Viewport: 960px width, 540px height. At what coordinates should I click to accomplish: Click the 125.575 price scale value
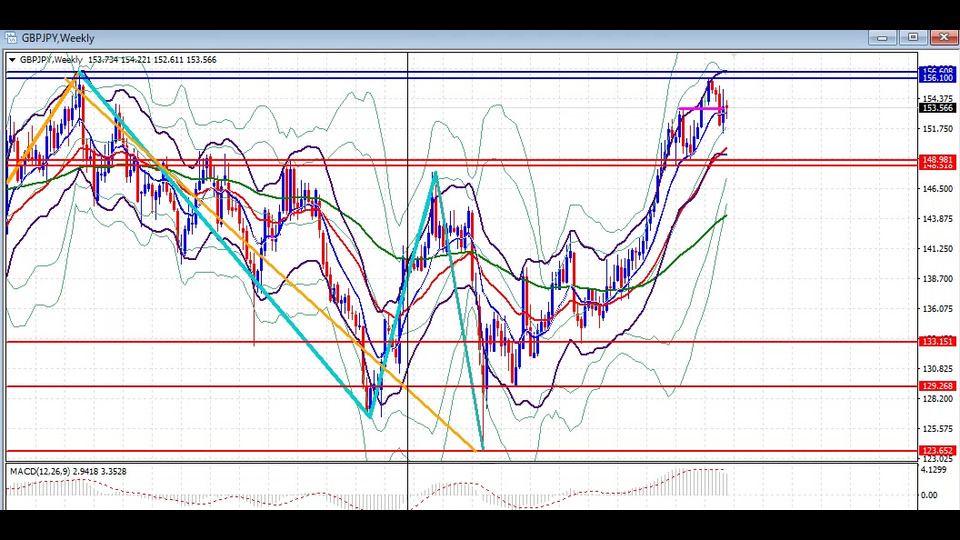coord(937,429)
